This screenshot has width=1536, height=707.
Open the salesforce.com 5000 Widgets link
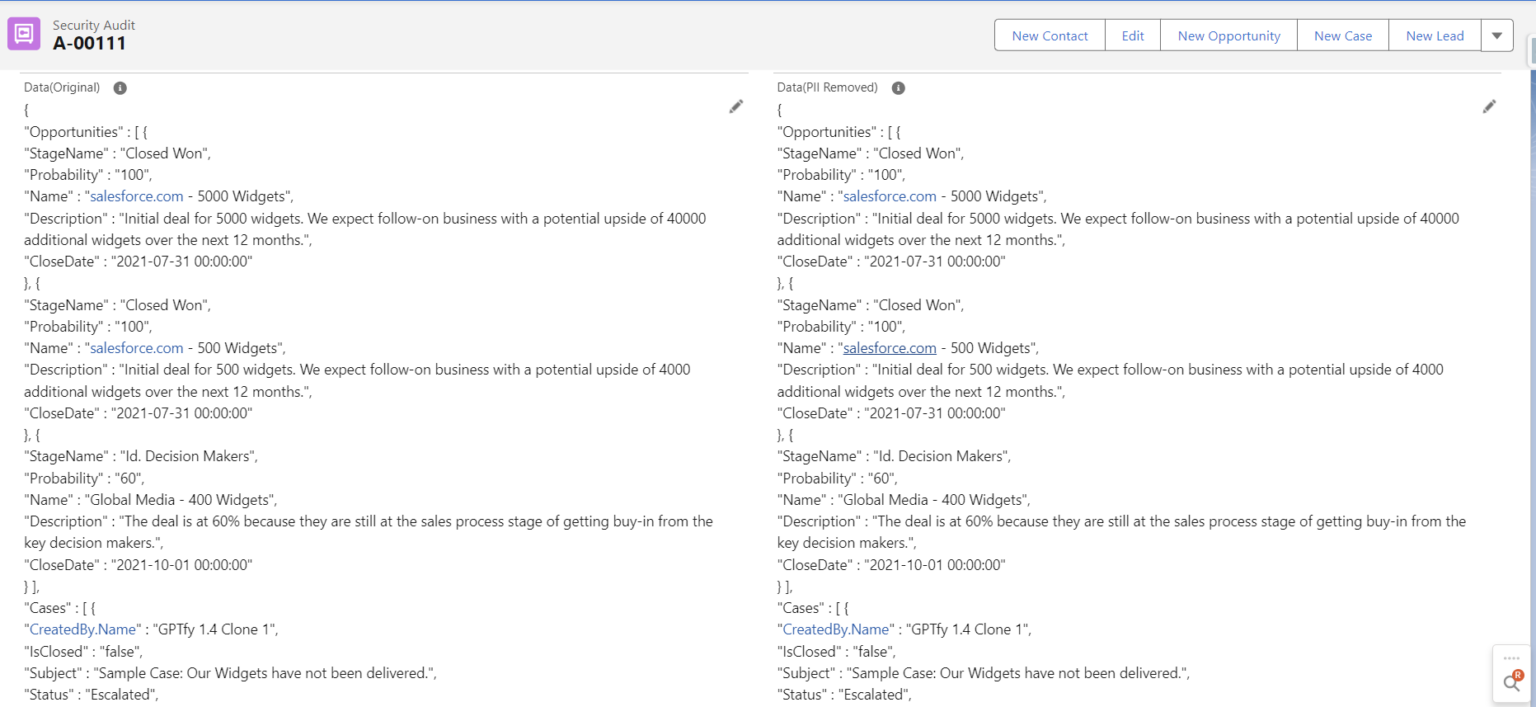click(136, 196)
